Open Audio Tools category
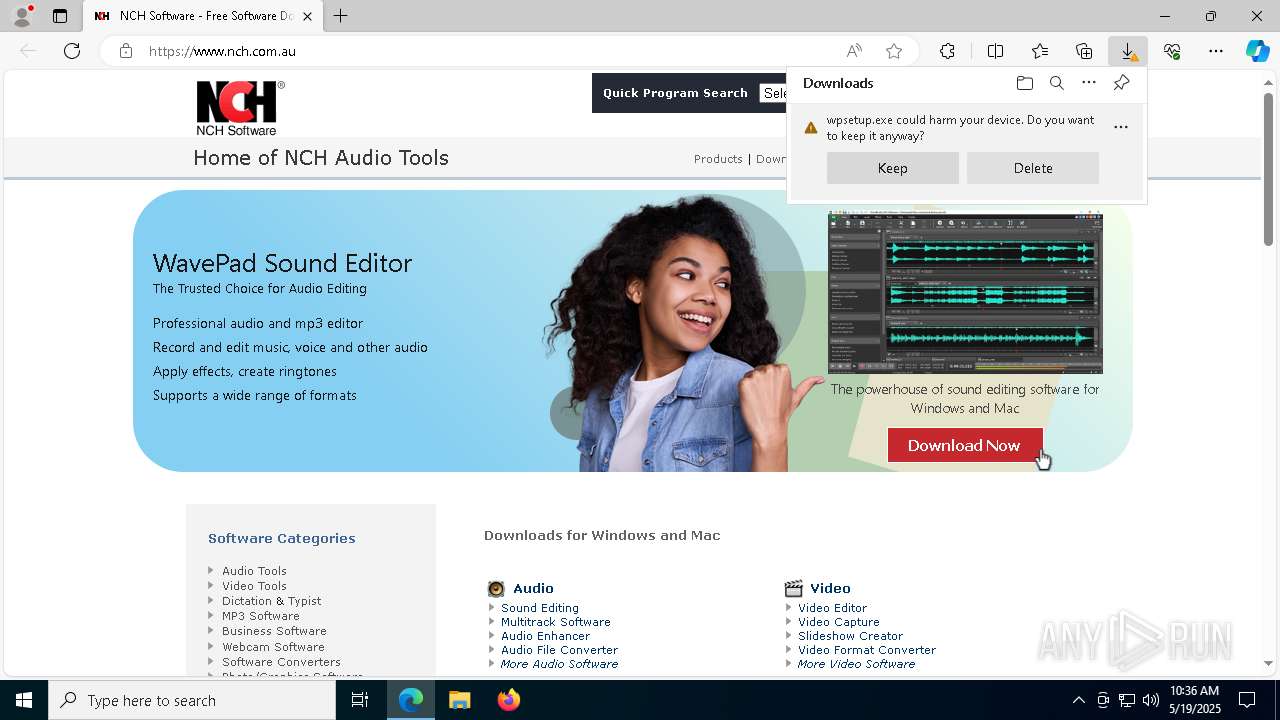The height and width of the screenshot is (720, 1280). coord(254,571)
